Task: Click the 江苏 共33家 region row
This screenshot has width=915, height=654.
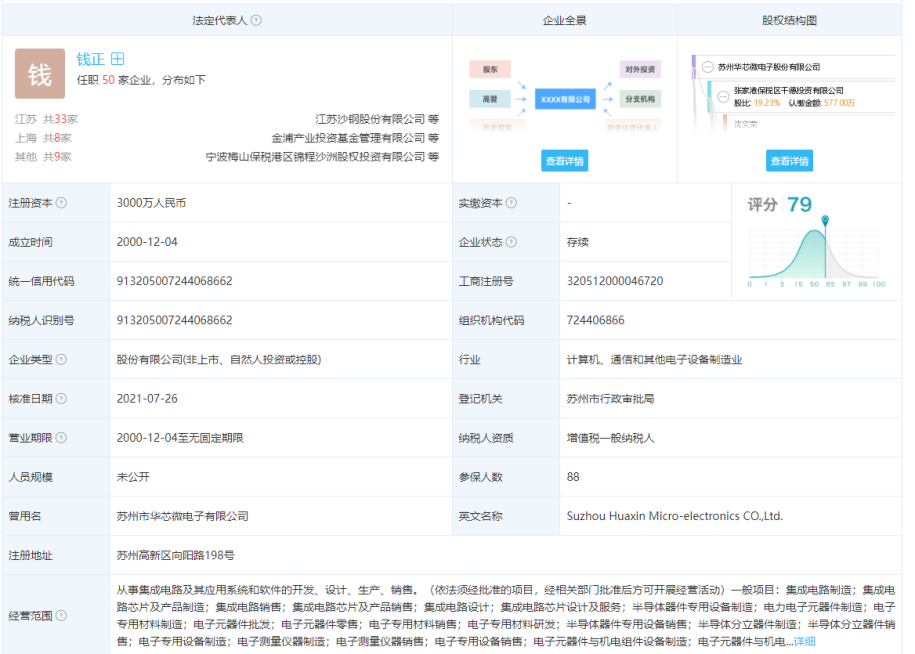Action: (x=47, y=119)
